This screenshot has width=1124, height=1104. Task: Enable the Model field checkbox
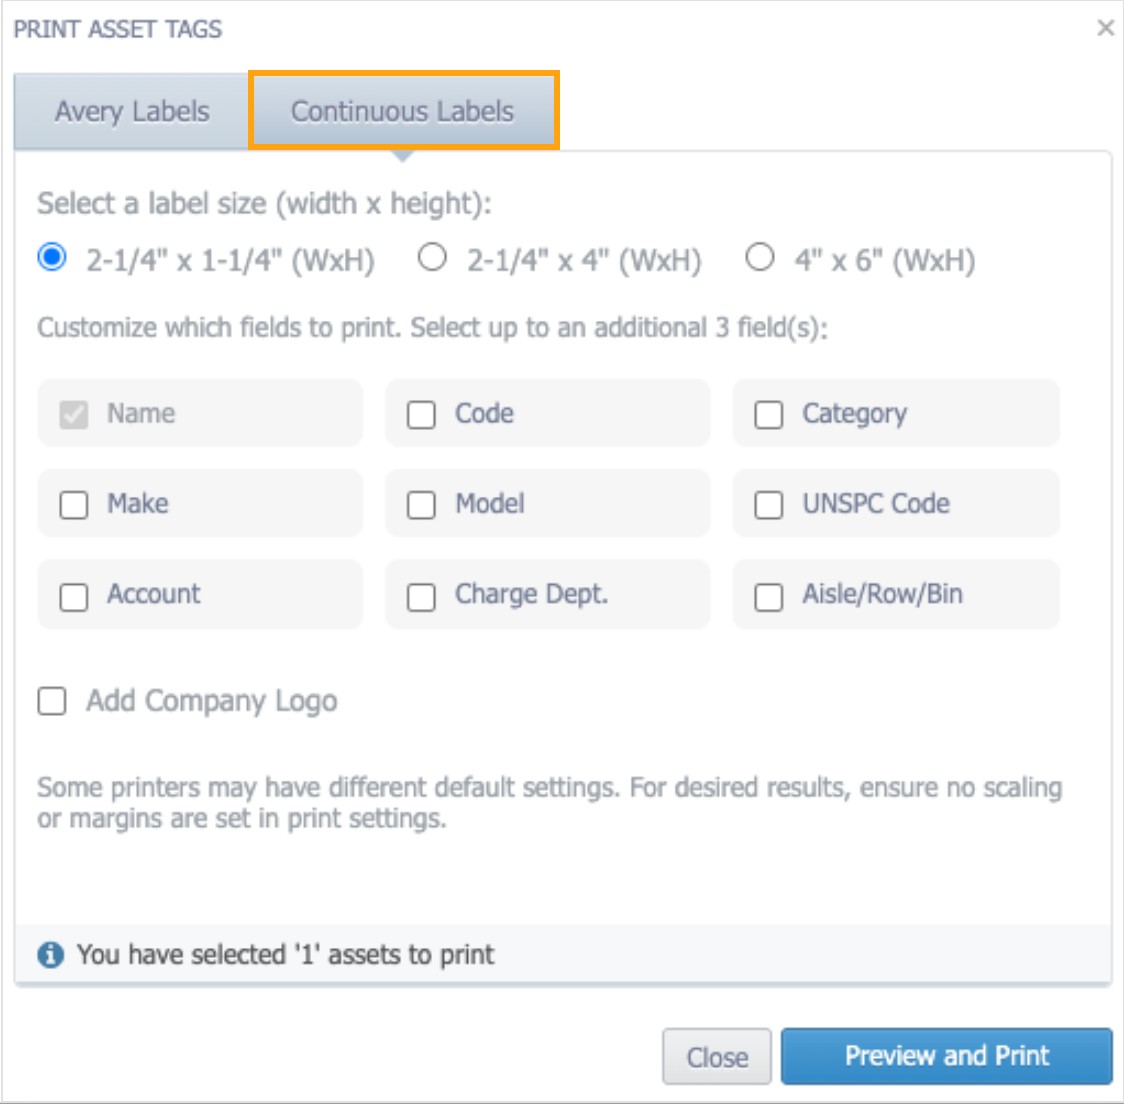pyautogui.click(x=421, y=504)
